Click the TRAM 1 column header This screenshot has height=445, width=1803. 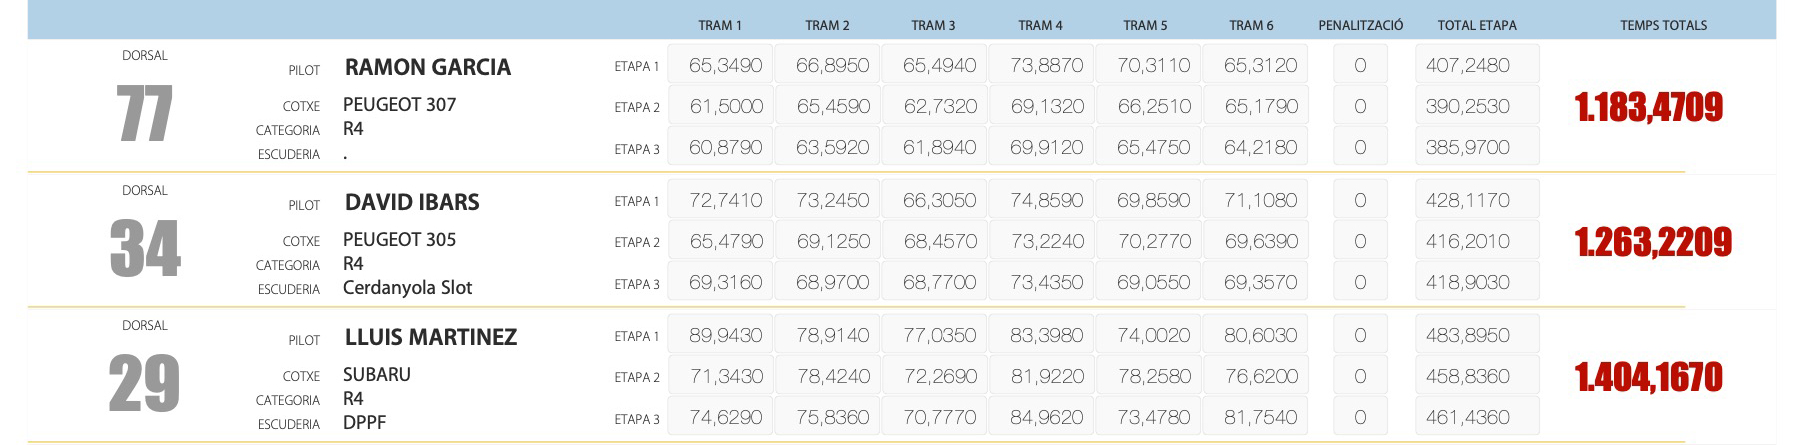[x=720, y=25]
